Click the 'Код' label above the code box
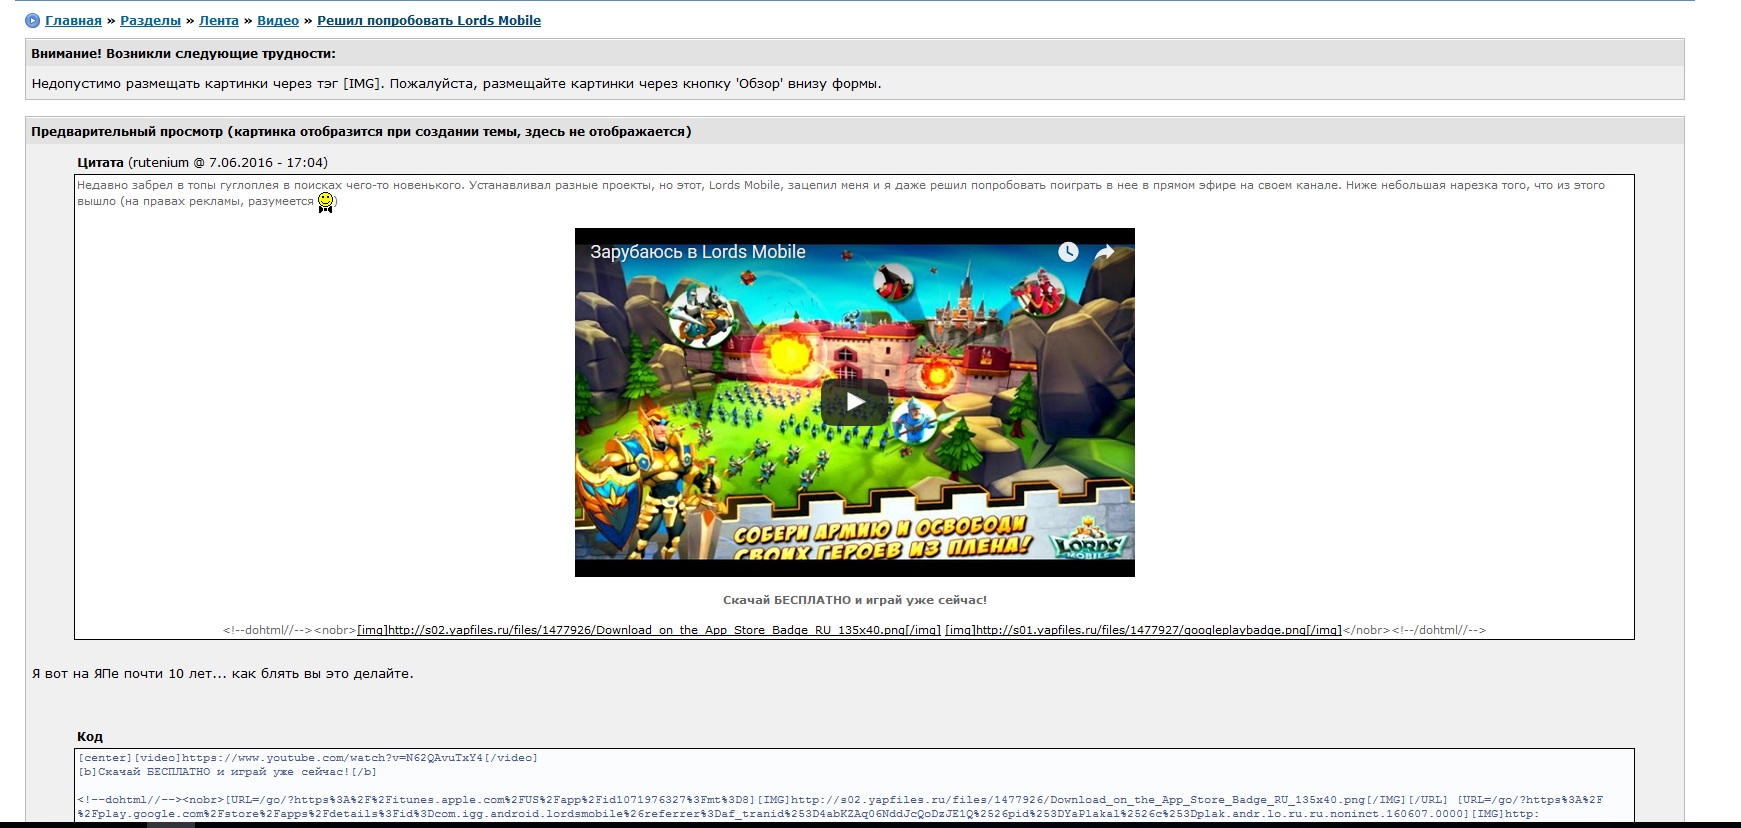 (90, 737)
